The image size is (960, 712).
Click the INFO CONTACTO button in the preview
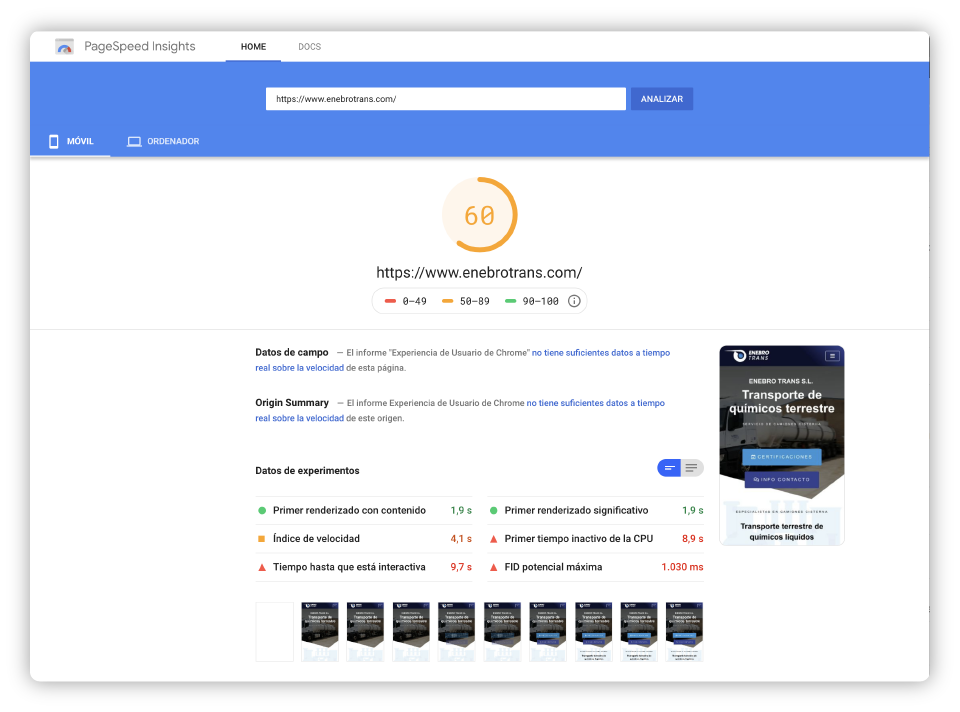click(782, 479)
